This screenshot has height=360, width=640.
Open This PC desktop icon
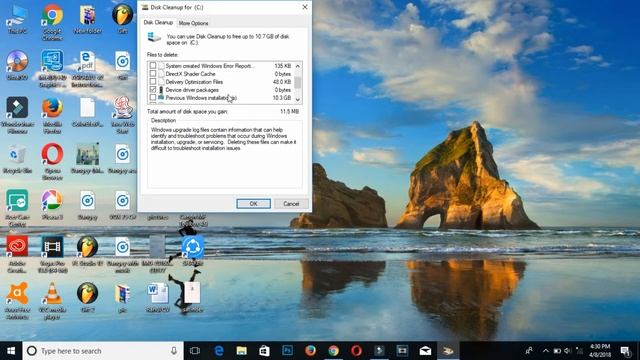tap(17, 19)
